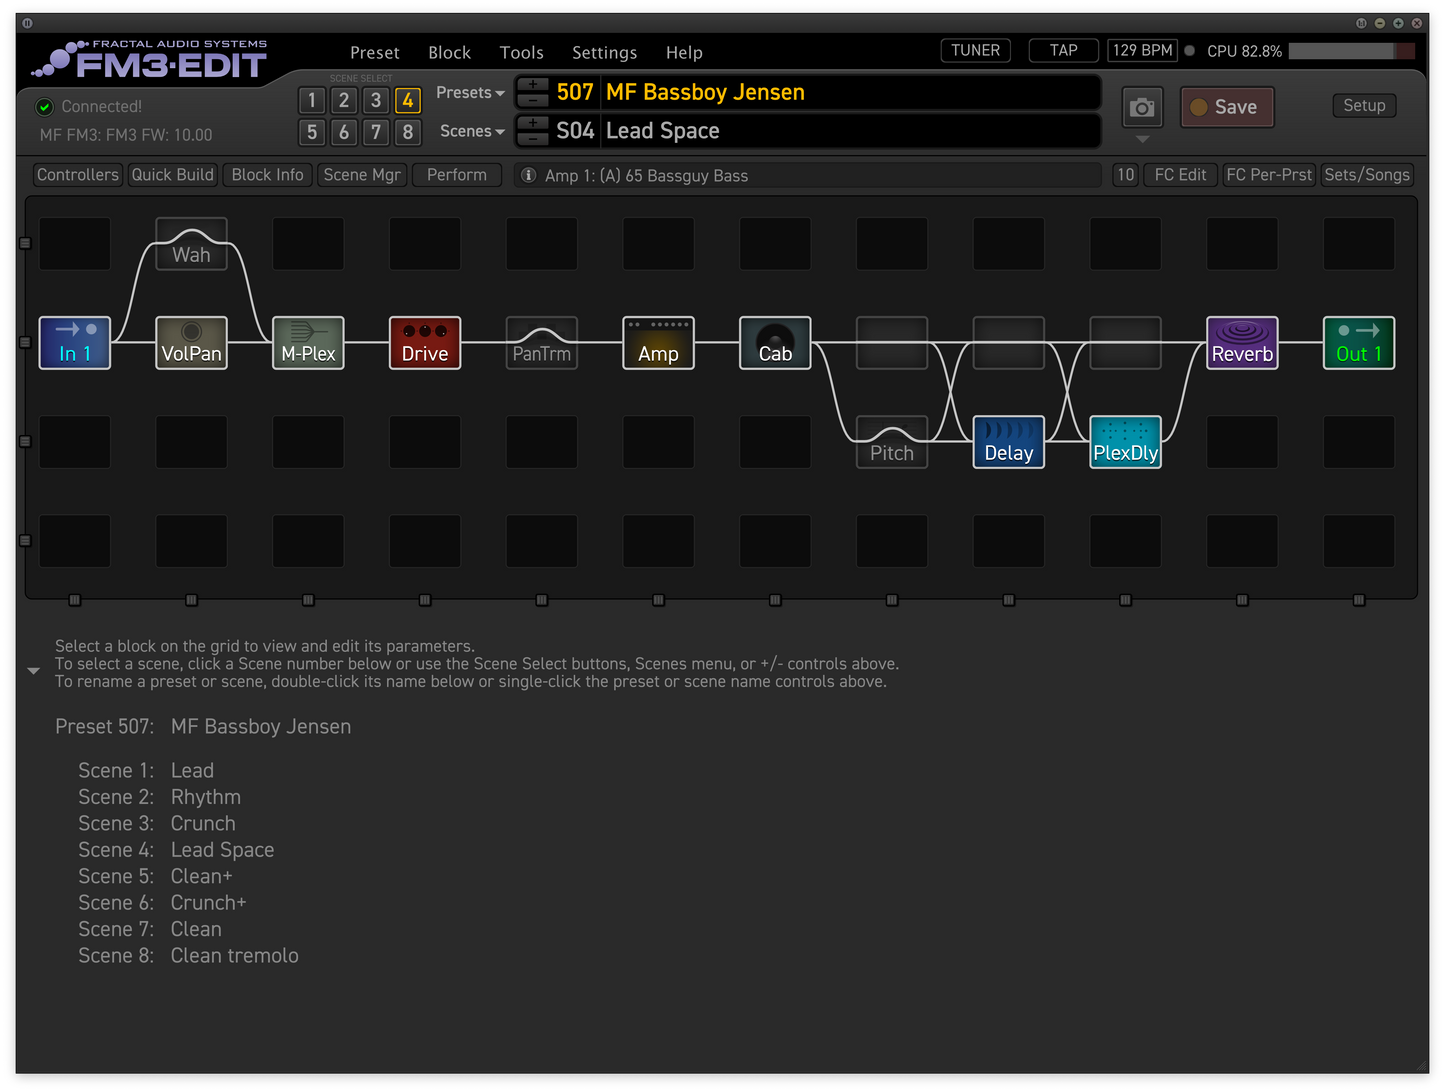Open the TUNER

coord(975,50)
